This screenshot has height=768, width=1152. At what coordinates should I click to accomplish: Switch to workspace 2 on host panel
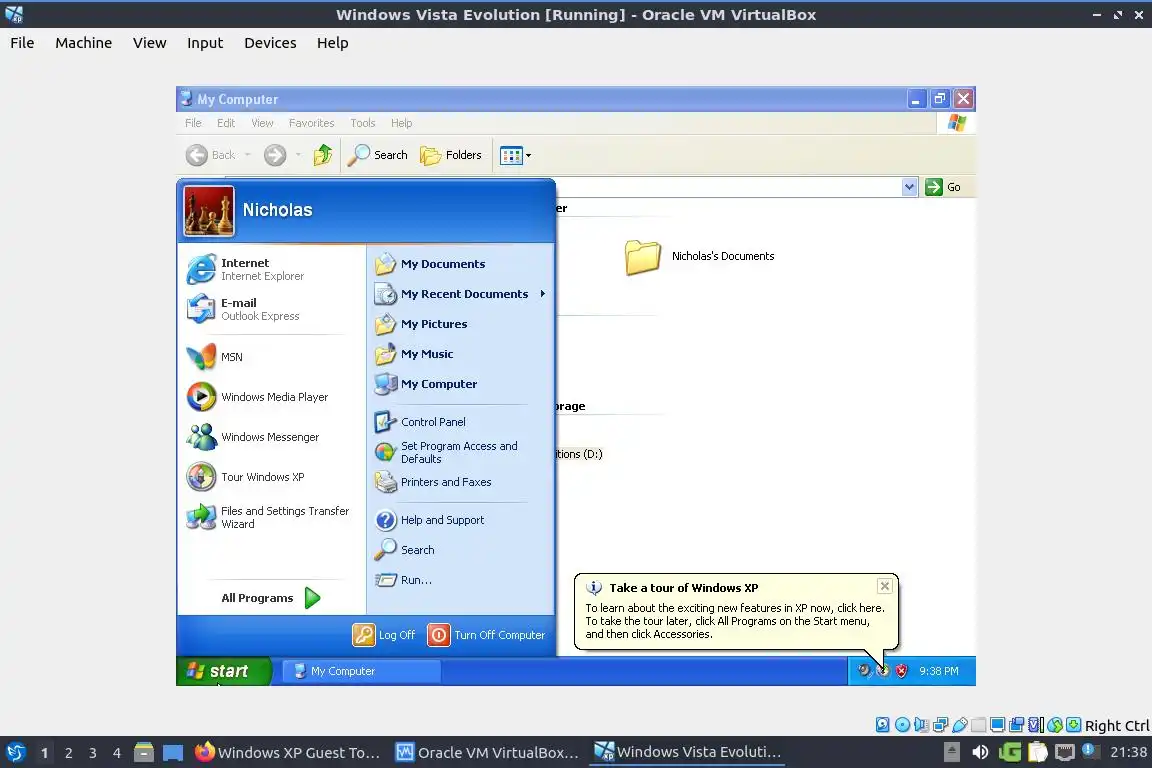tap(68, 753)
